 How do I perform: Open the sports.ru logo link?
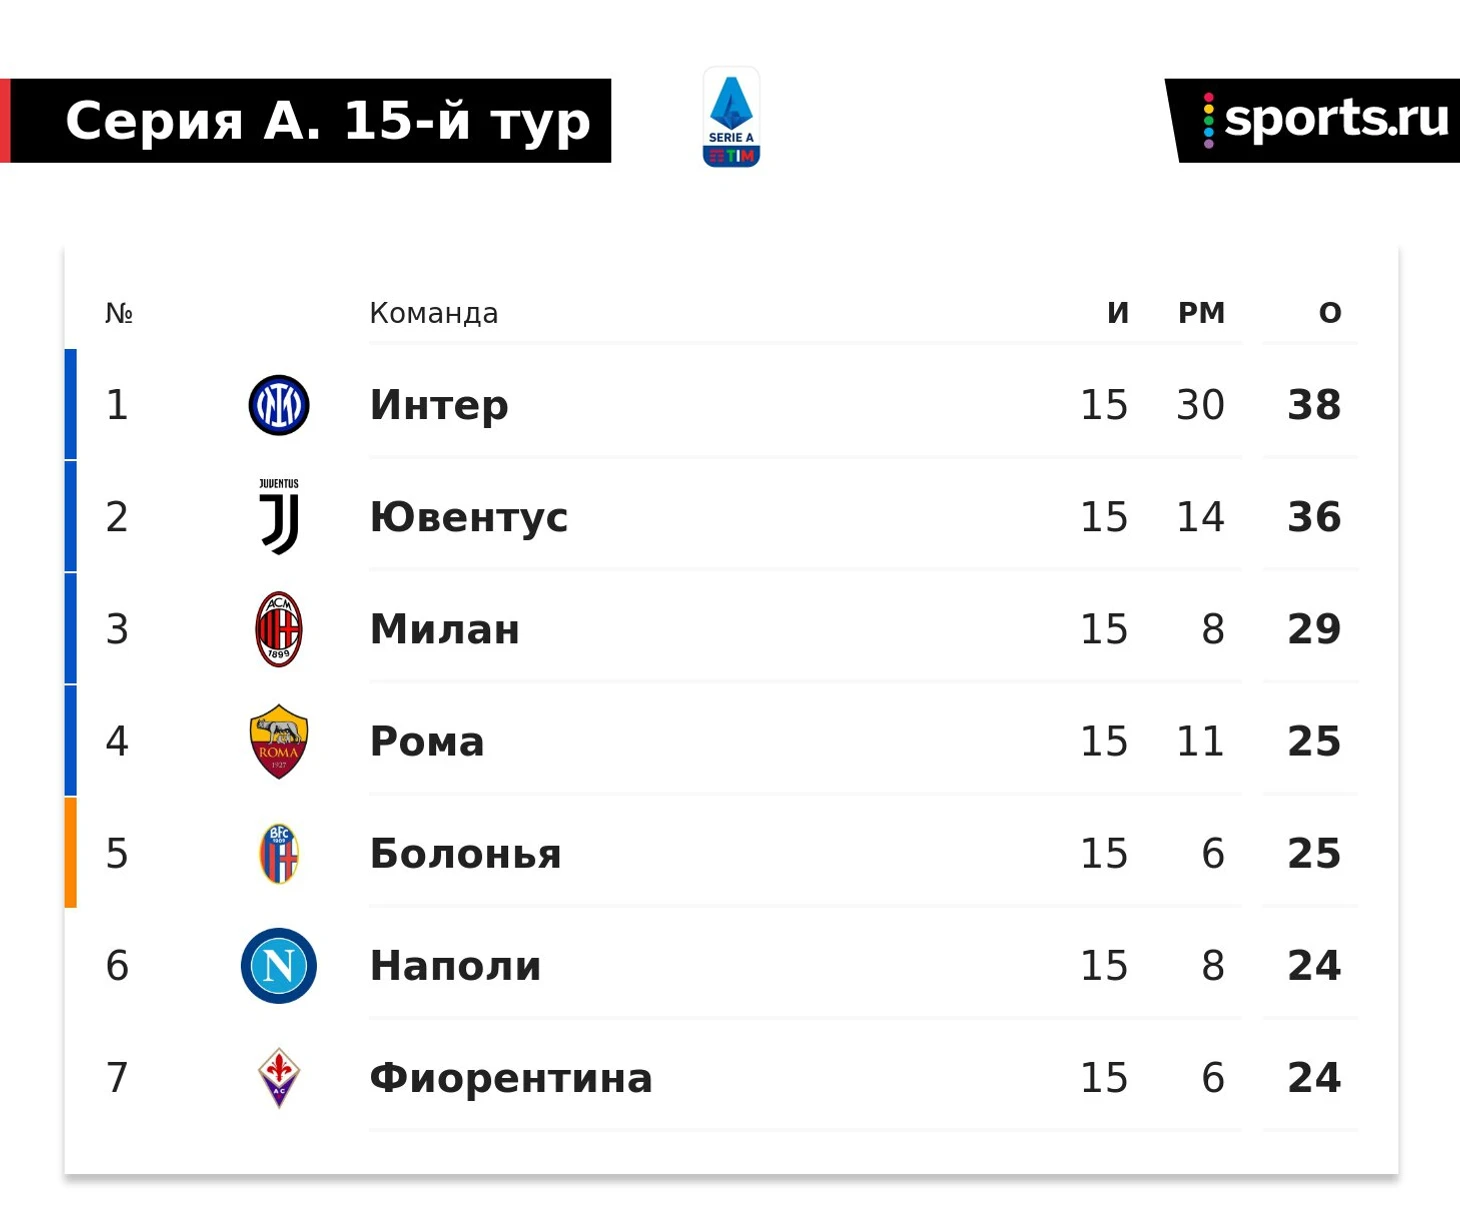click(x=1313, y=120)
